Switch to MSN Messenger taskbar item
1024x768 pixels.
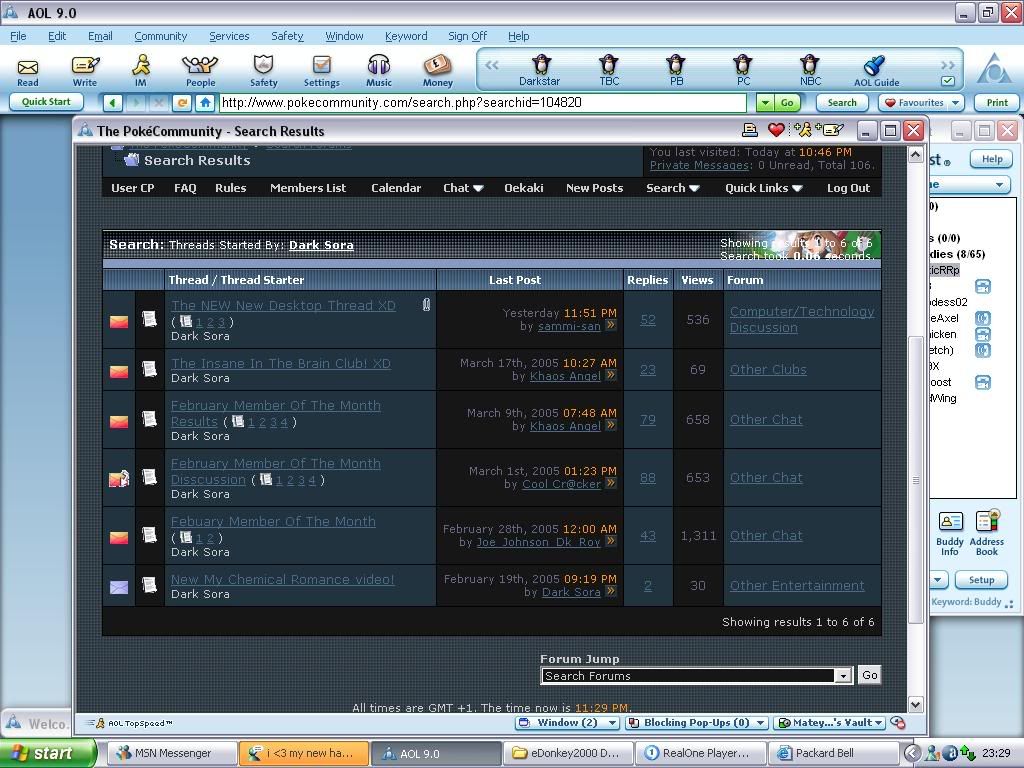coord(171,753)
